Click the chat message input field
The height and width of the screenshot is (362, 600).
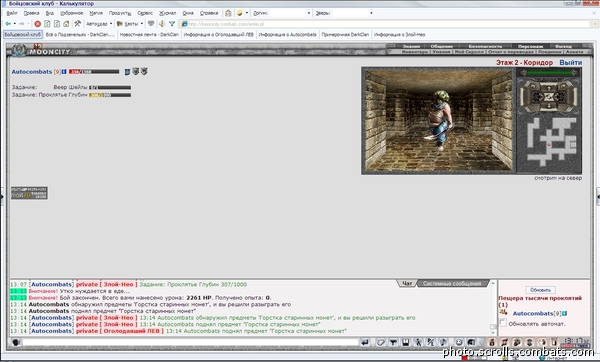tap(190, 342)
